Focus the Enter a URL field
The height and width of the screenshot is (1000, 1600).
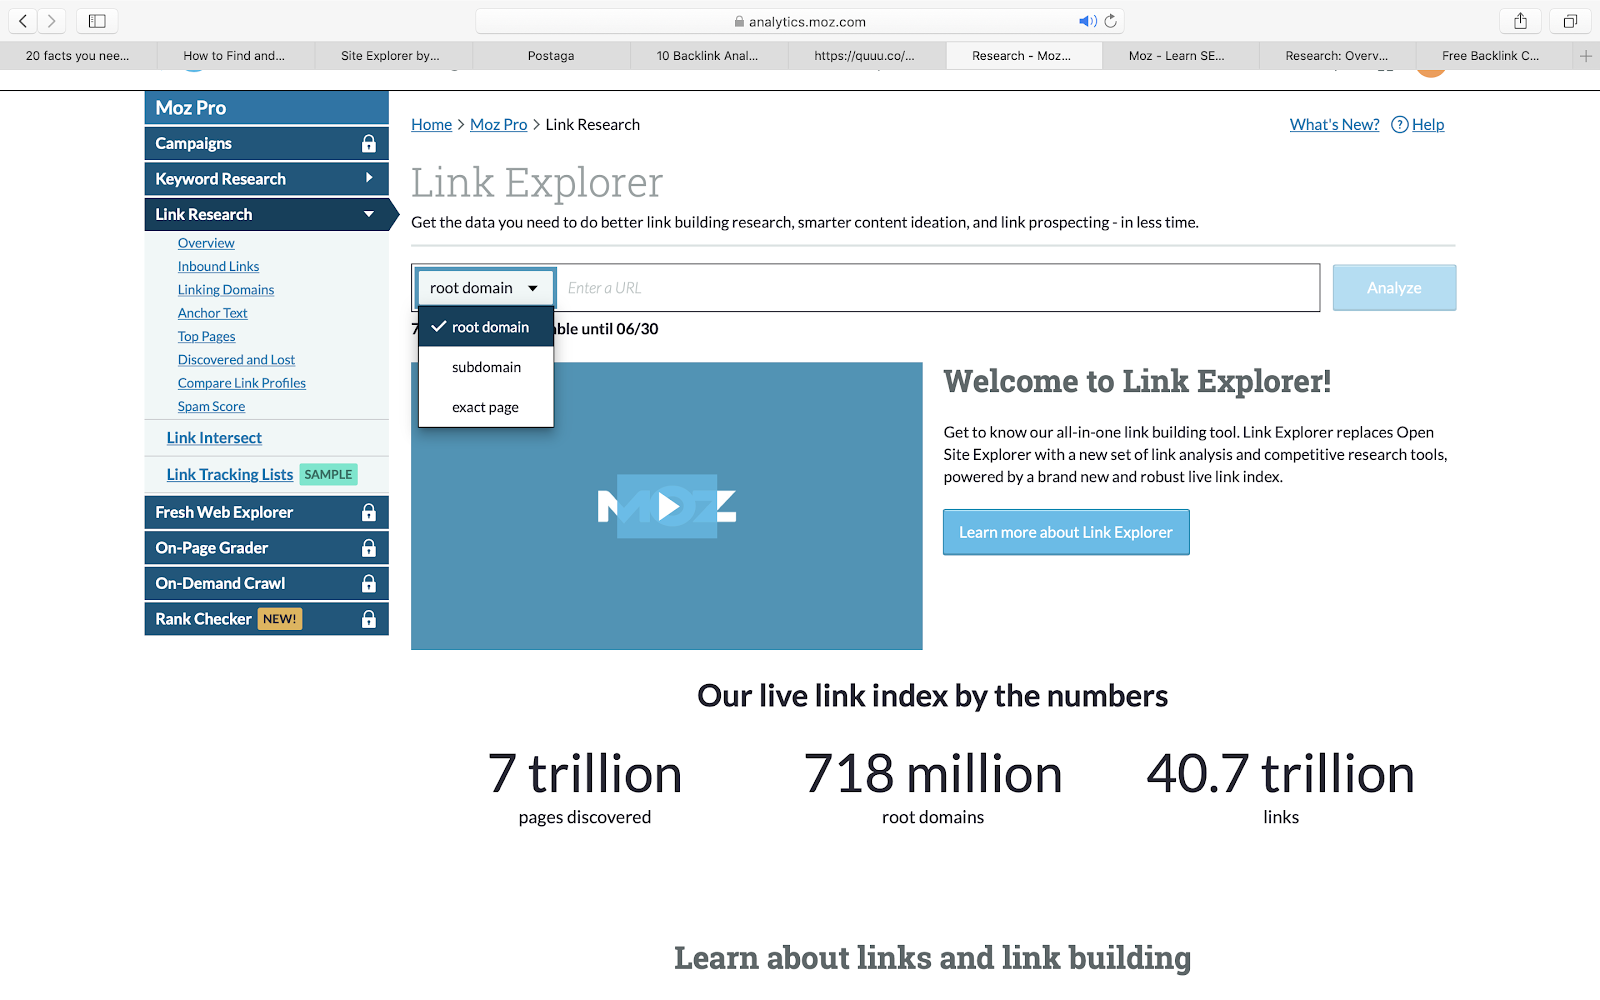(938, 288)
